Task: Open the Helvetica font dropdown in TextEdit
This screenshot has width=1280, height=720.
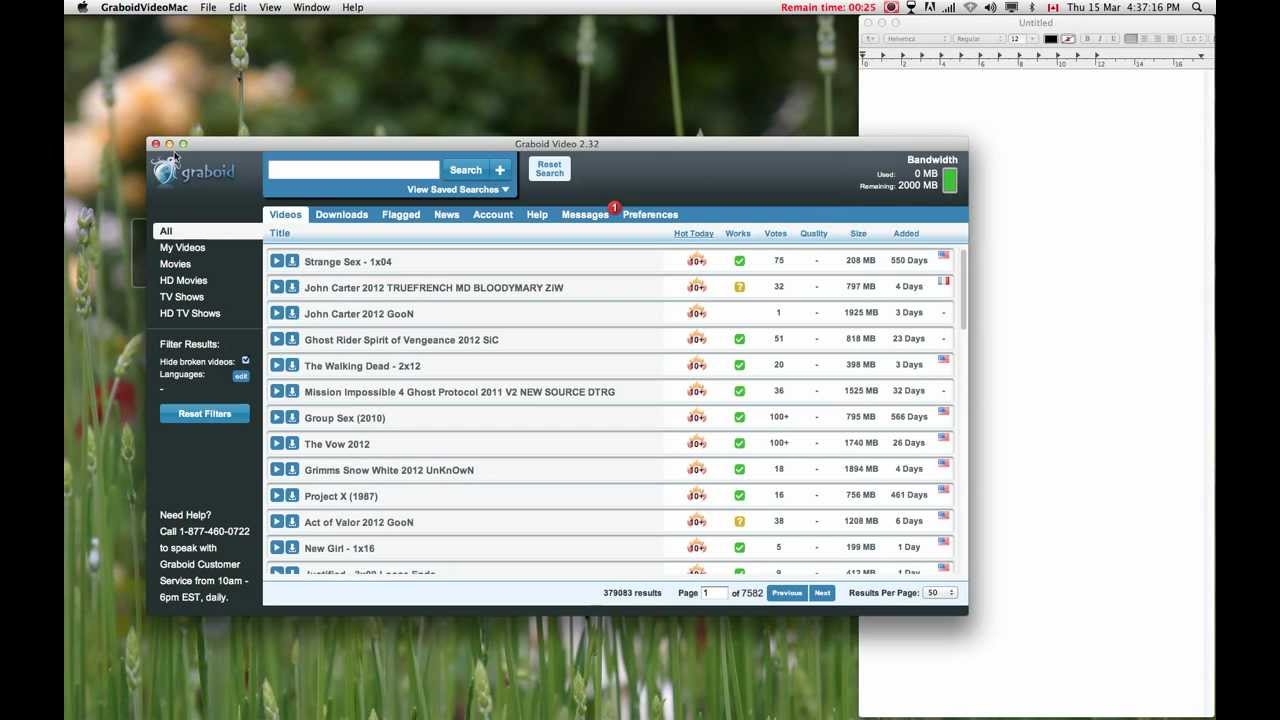Action: pos(916,39)
